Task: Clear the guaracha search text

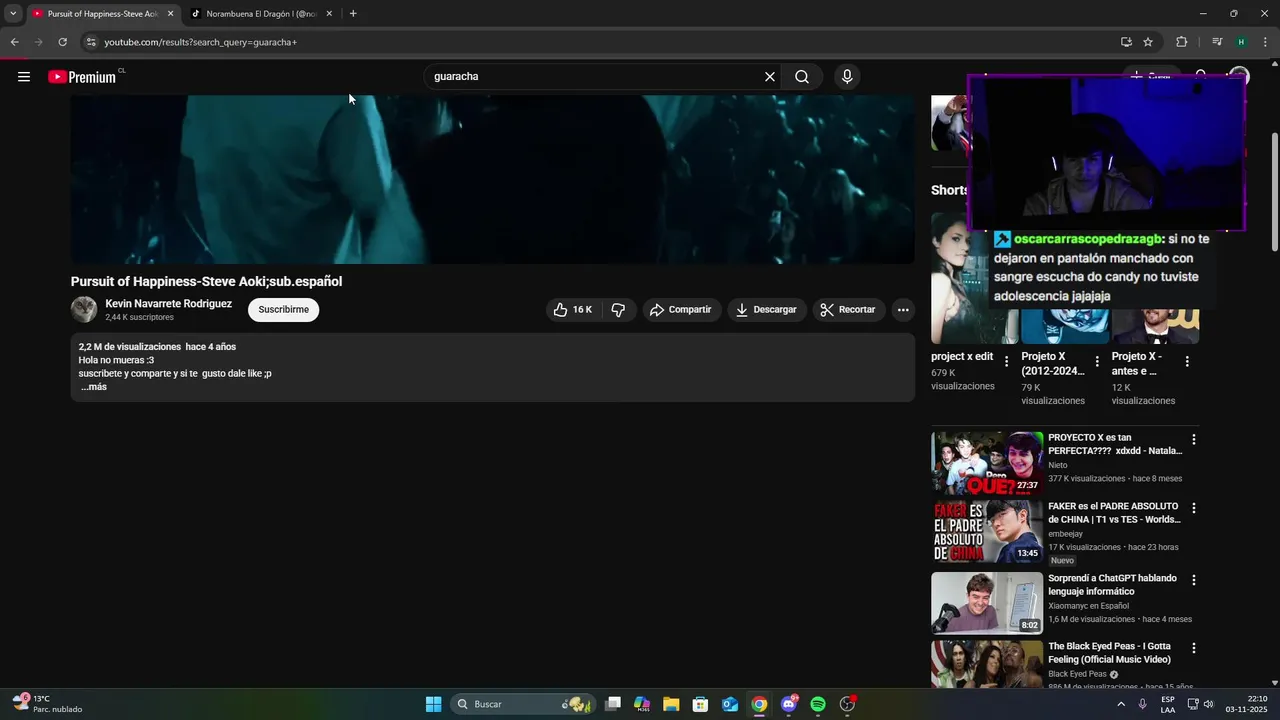Action: pos(770,77)
